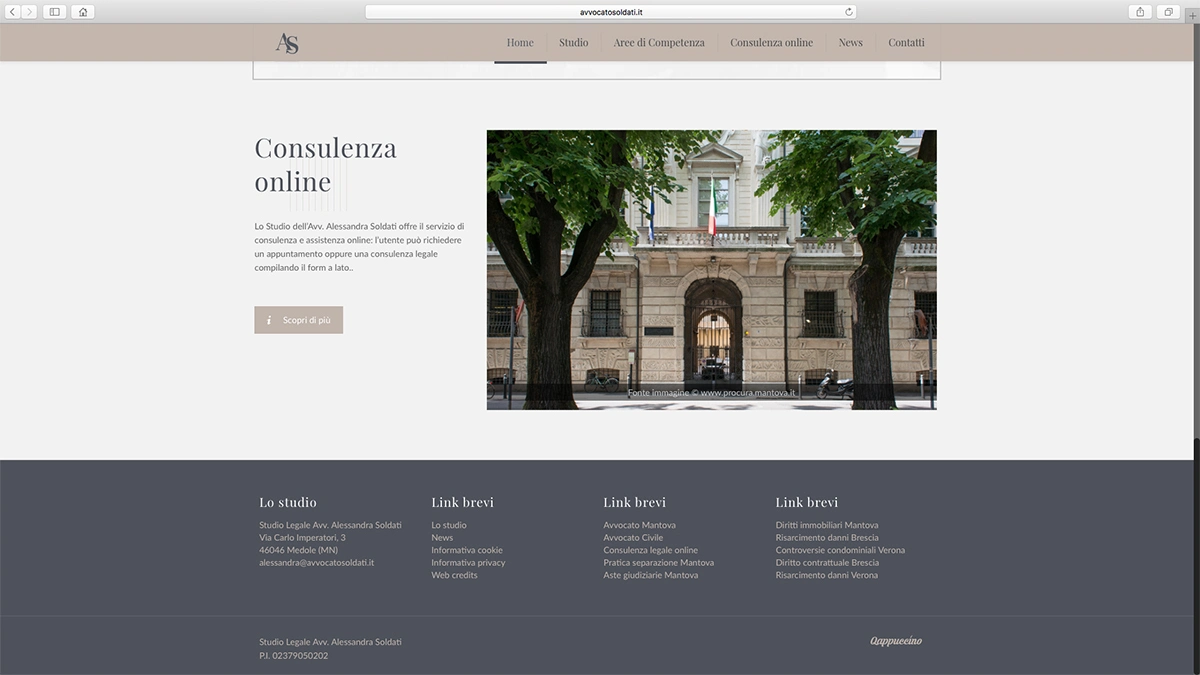1200x675 pixels.
Task: Open the Avvocato Mantova footer link
Action: tap(639, 525)
